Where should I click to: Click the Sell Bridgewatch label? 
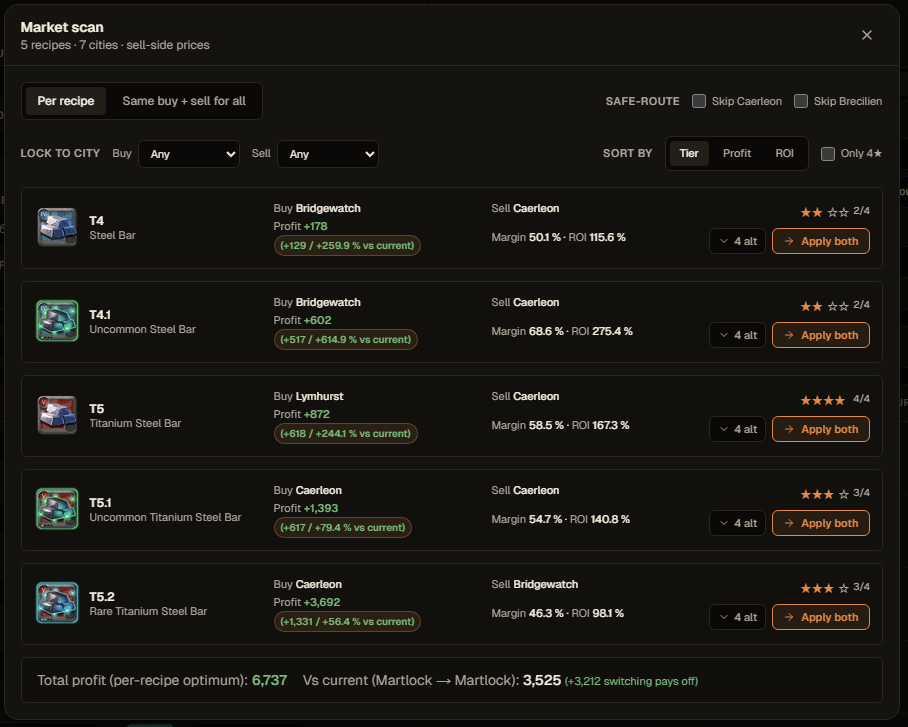(534, 584)
